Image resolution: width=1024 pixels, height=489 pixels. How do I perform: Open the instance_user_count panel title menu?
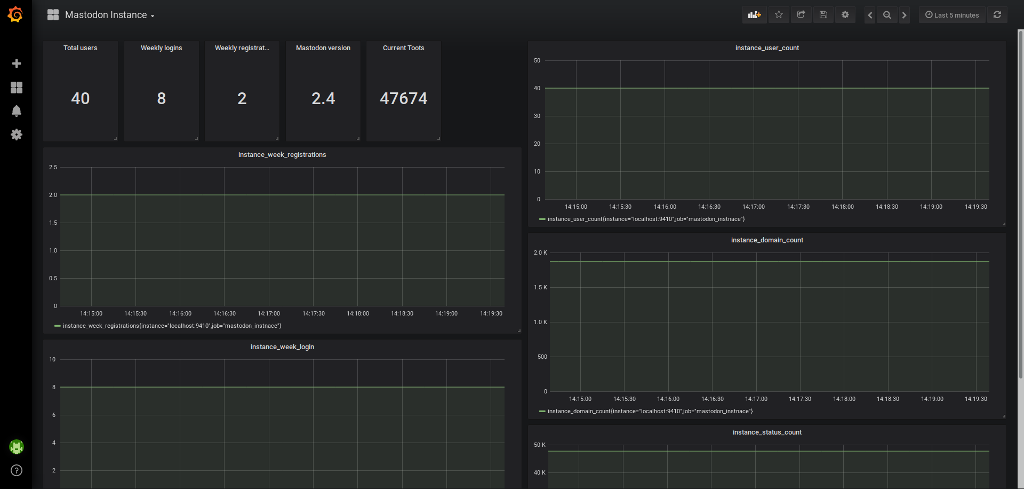pyautogui.click(x=766, y=48)
